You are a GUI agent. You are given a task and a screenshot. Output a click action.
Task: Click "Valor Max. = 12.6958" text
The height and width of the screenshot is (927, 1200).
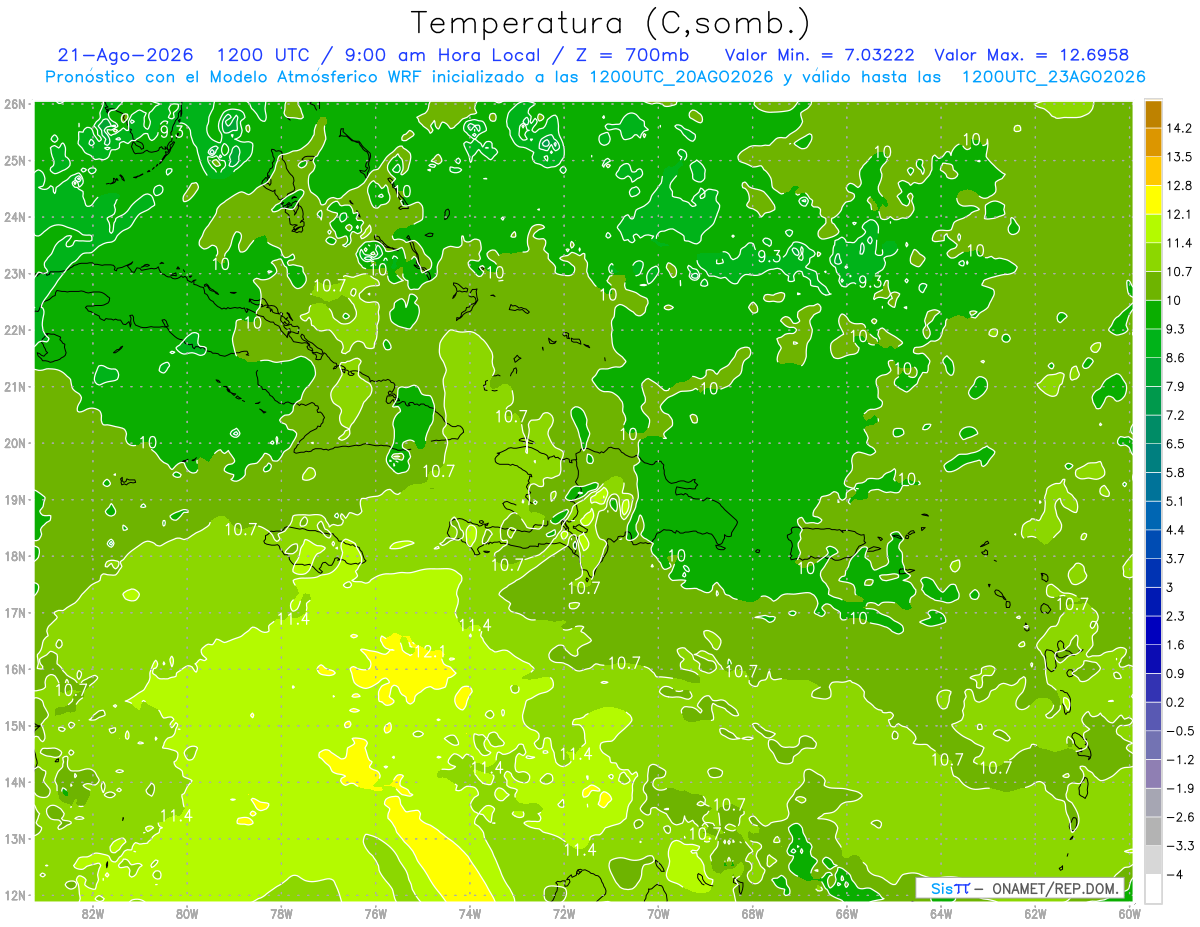point(1032,54)
